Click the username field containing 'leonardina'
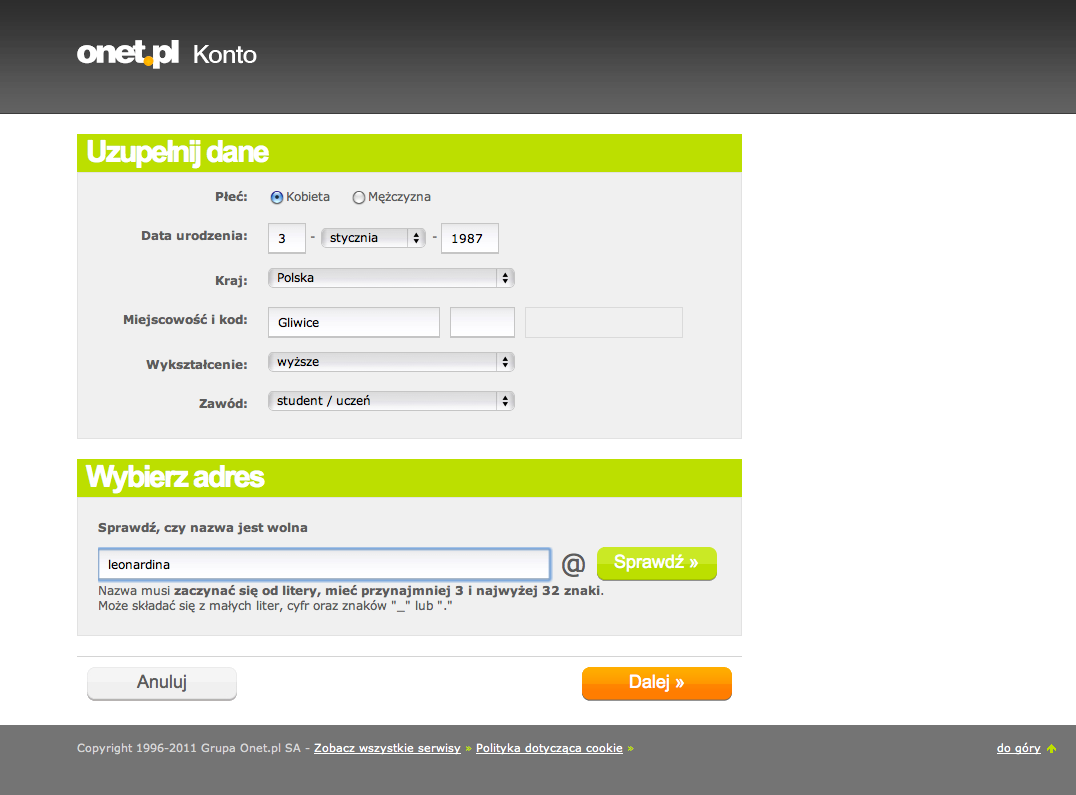 click(324, 564)
